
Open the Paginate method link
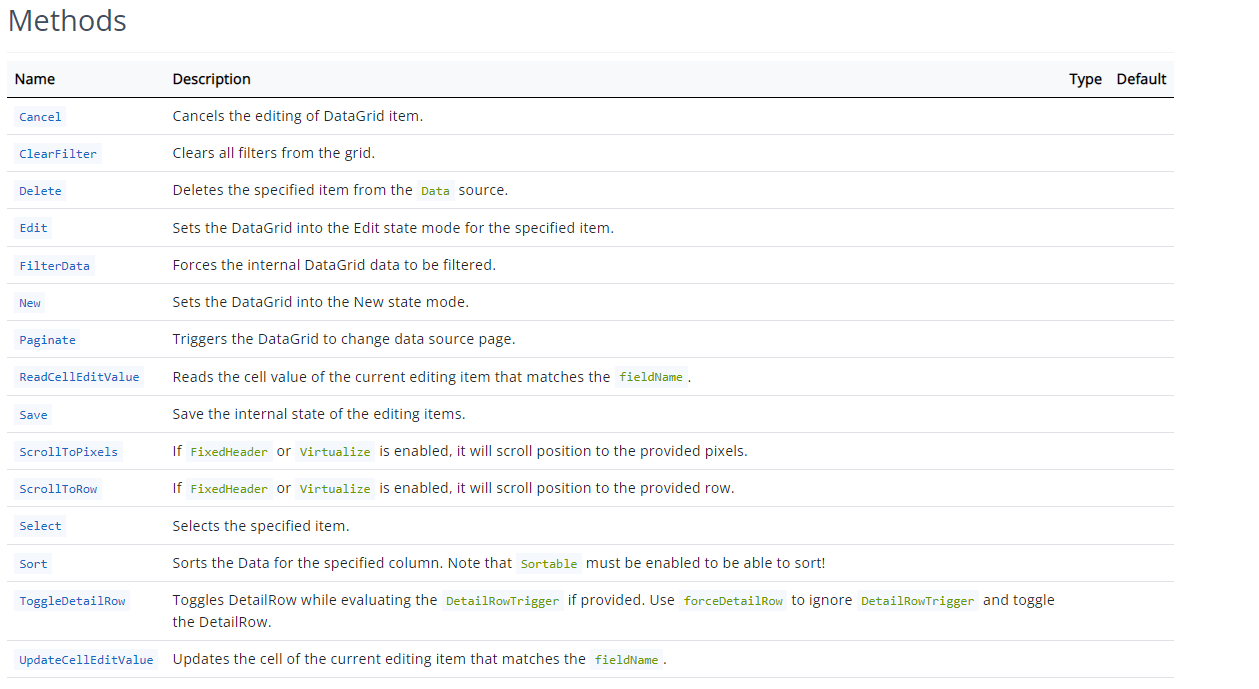pyautogui.click(x=47, y=339)
